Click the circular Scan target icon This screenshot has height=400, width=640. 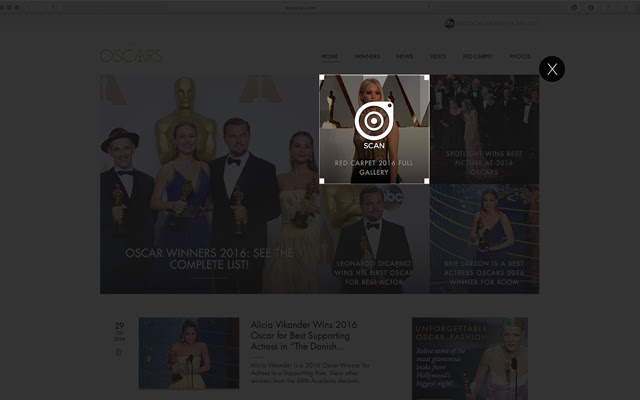tap(374, 121)
